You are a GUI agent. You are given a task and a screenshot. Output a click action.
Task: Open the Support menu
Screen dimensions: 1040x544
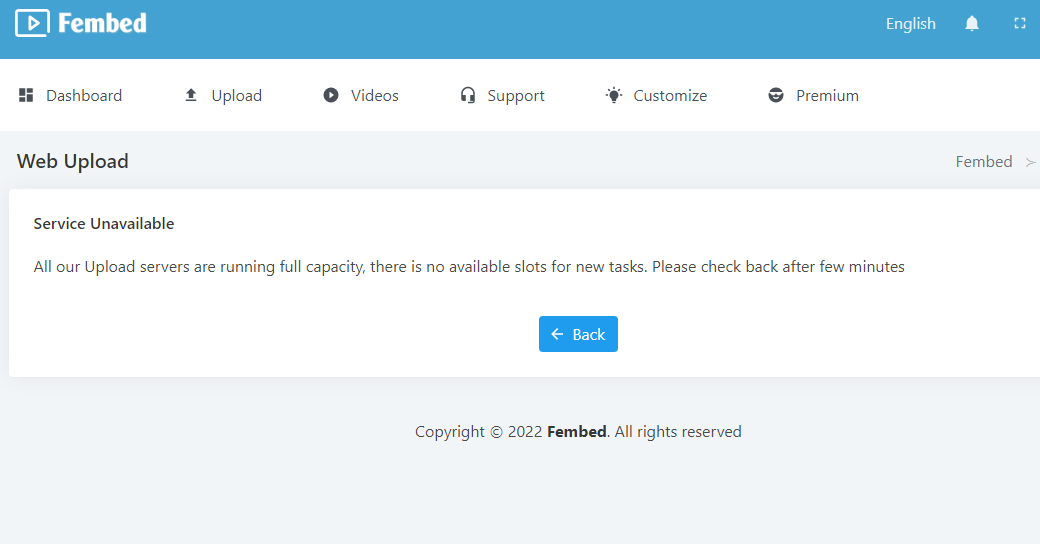502,96
